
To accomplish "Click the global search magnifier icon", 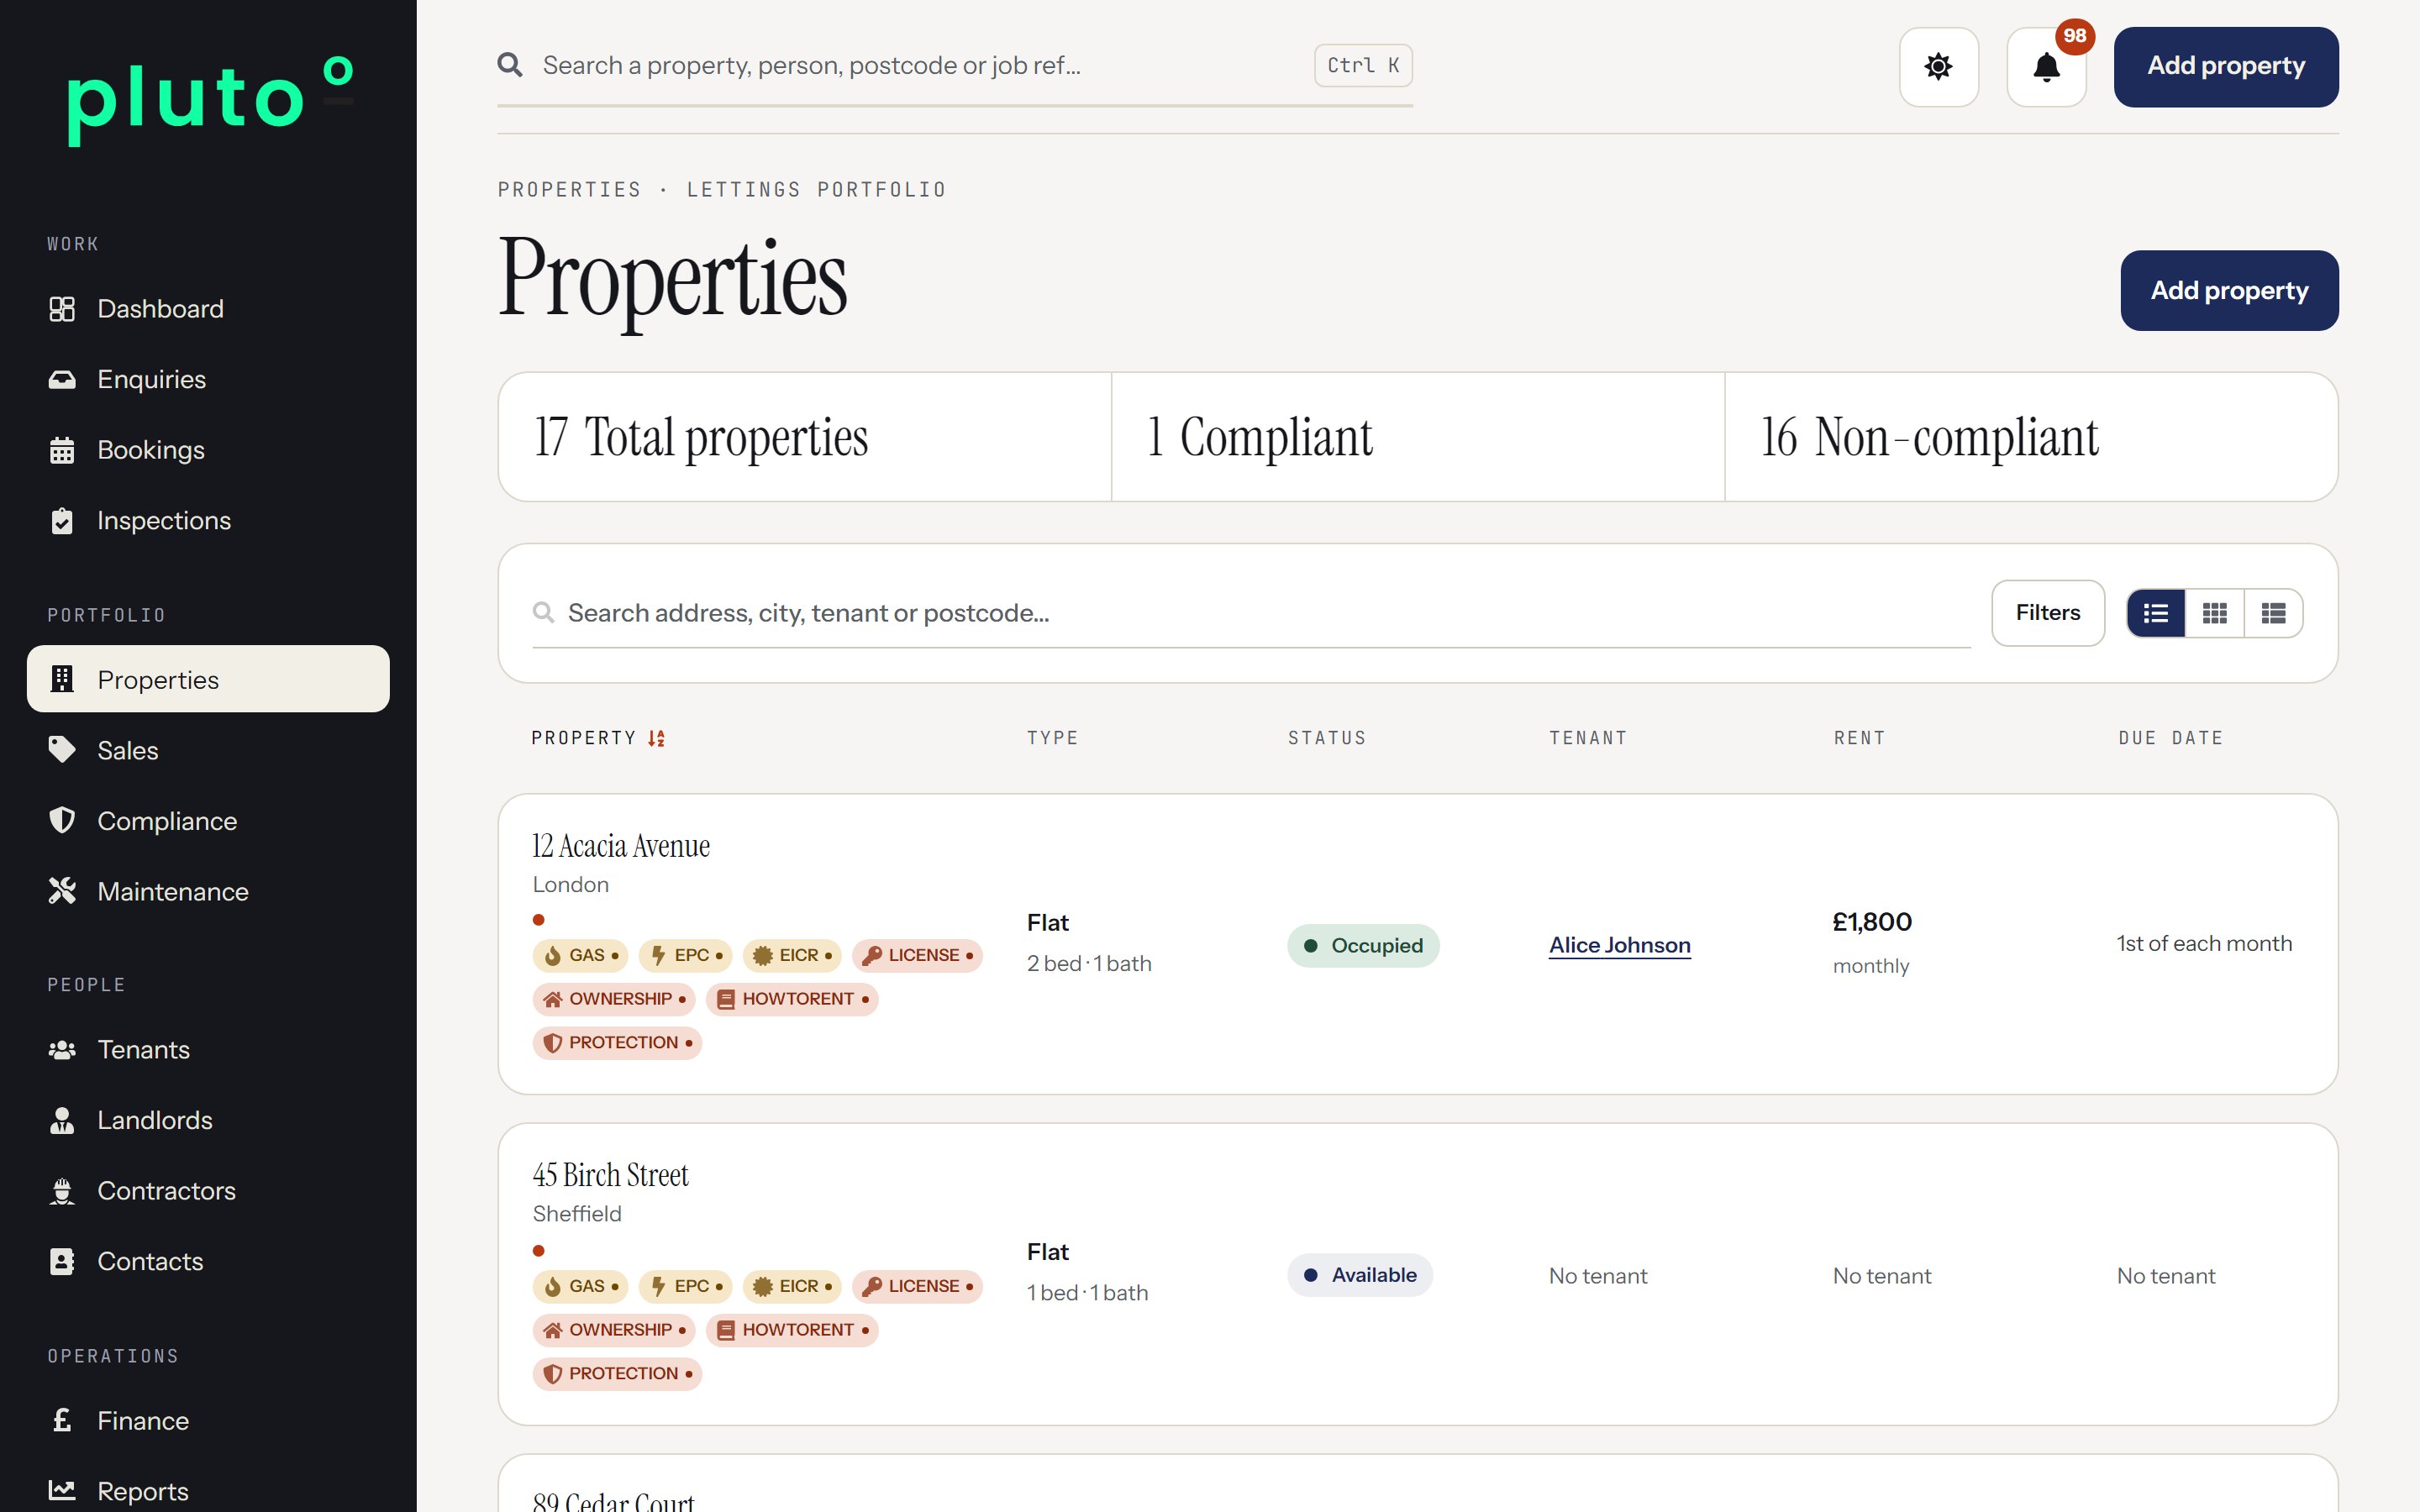I will pos(510,65).
